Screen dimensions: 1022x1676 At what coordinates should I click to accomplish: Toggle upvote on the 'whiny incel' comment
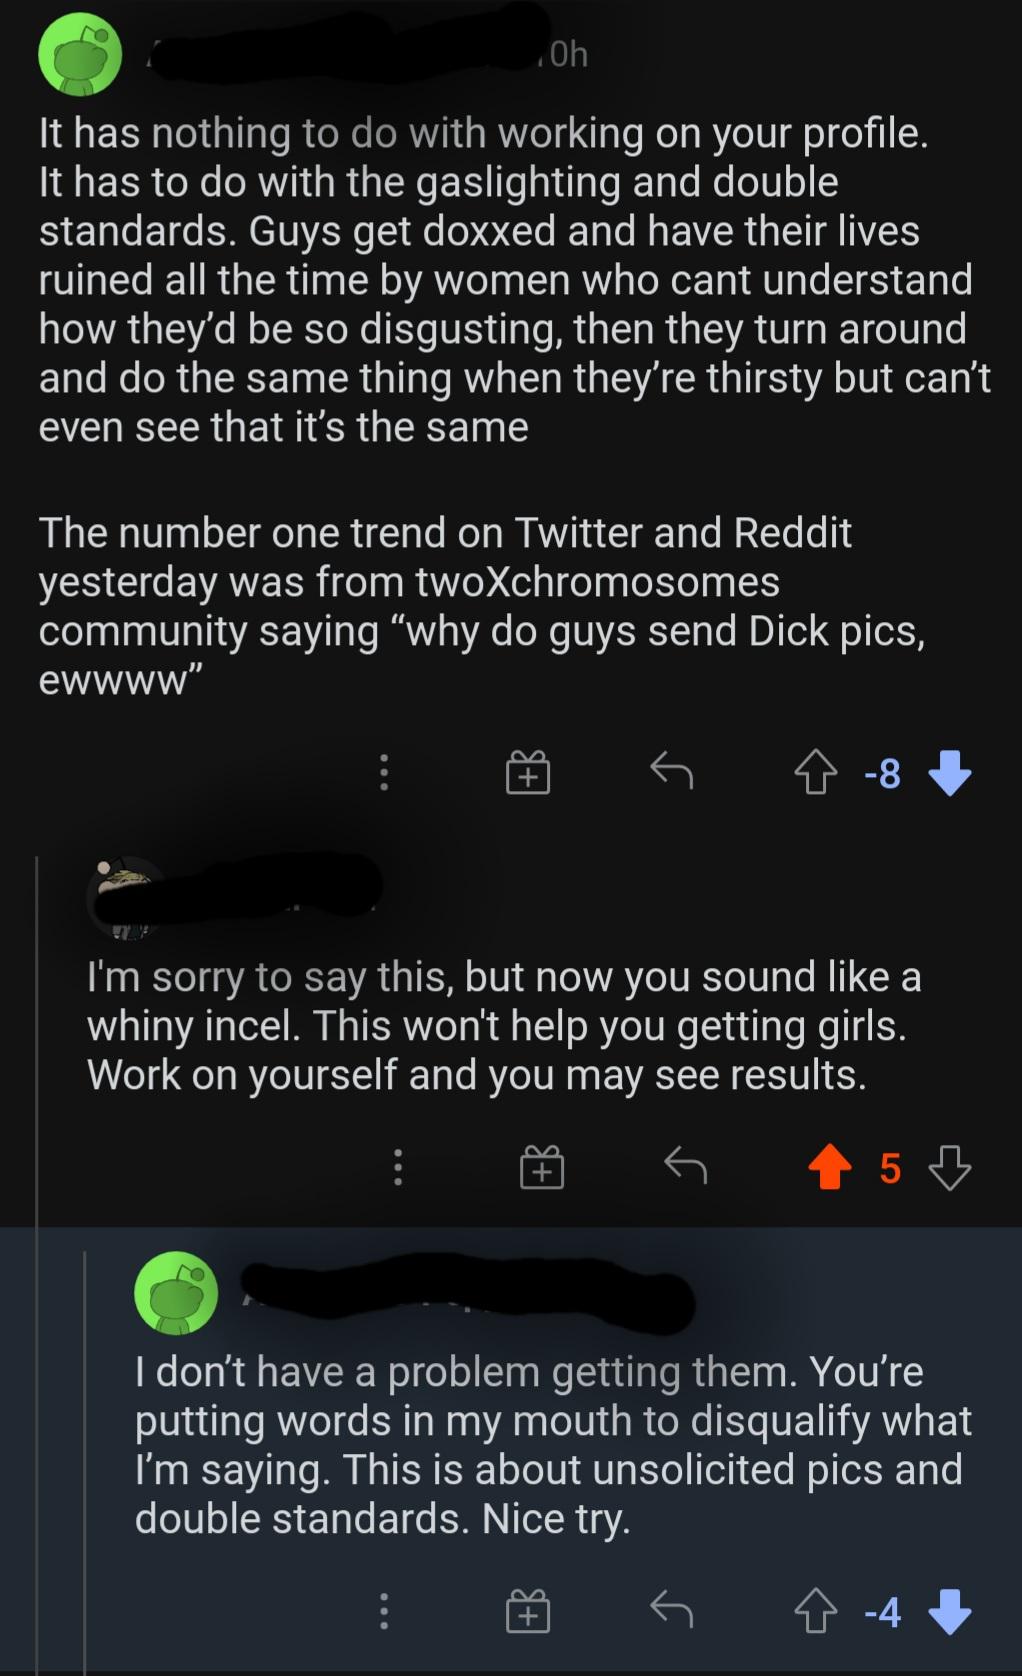[829, 1167]
